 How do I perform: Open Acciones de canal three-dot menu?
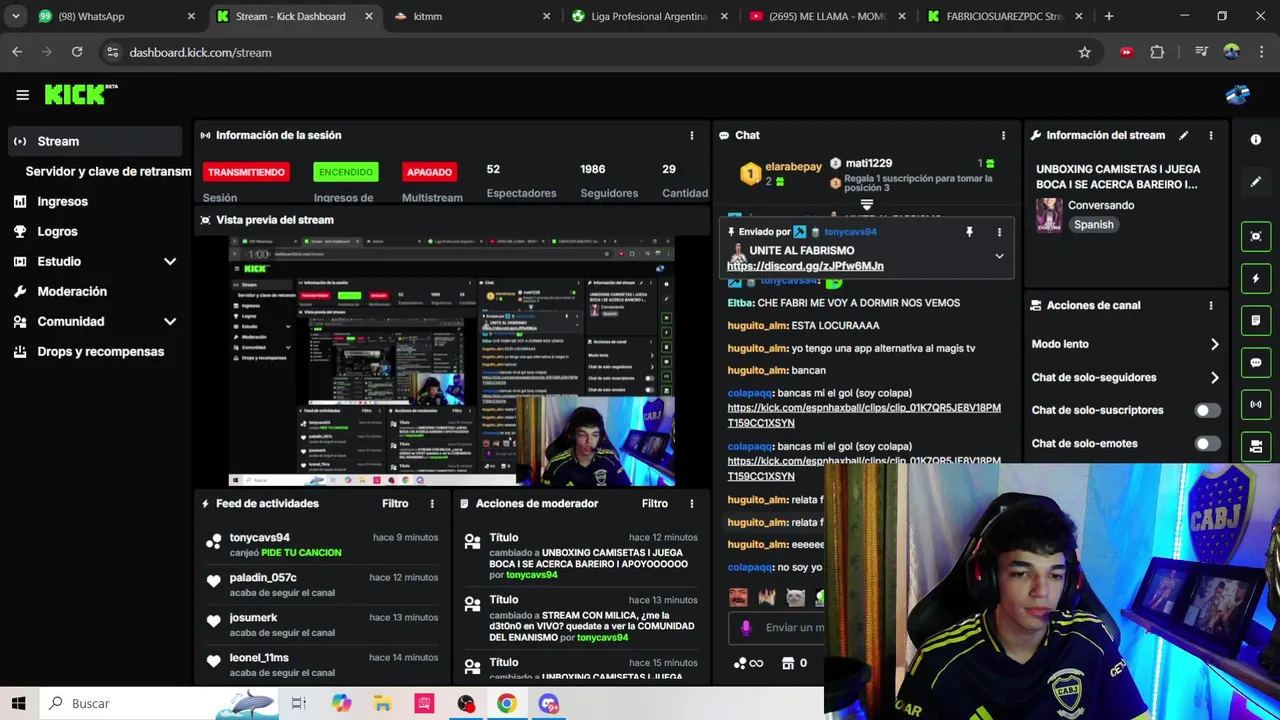1211,305
